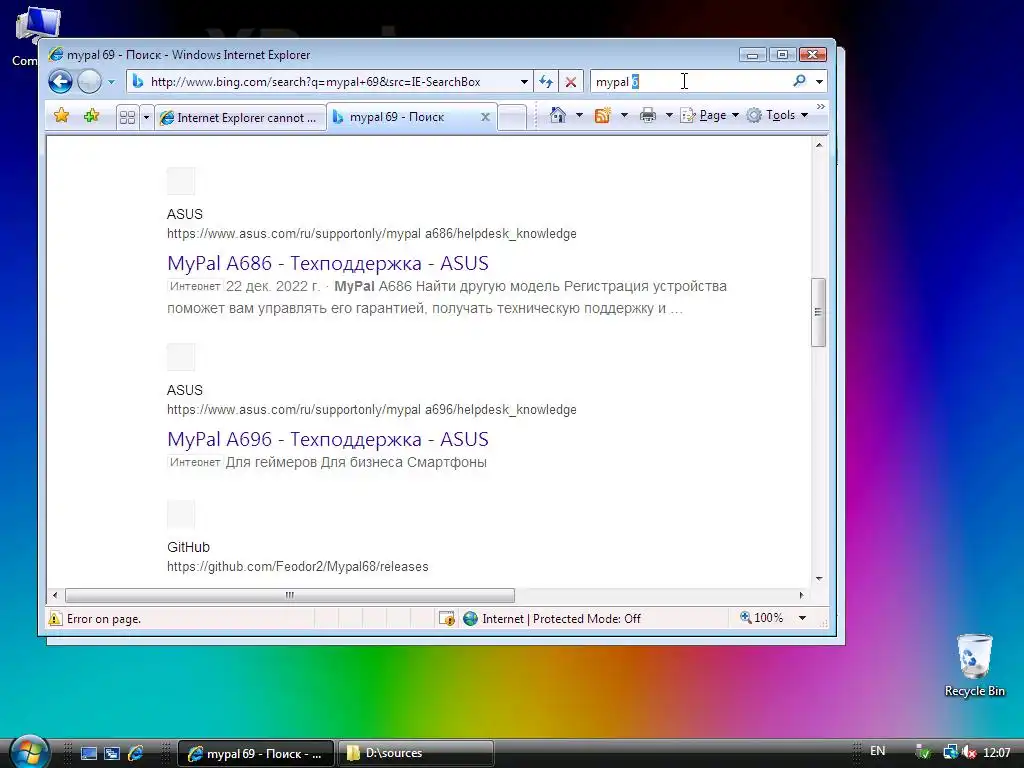Viewport: 1024px width, 768px height.
Task: Click the muted volume tray icon
Action: point(969,753)
